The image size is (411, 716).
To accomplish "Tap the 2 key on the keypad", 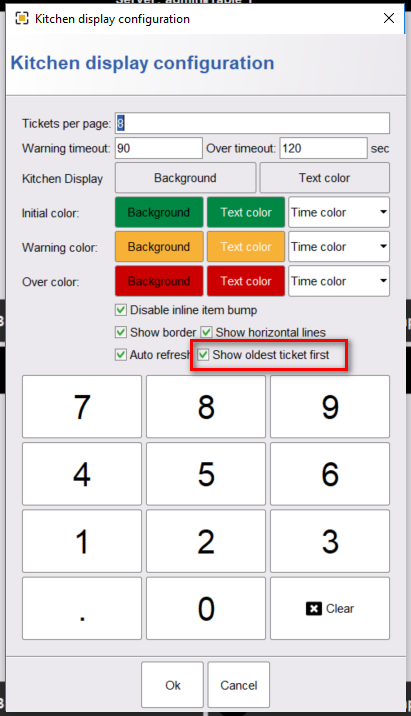I will (206, 541).
